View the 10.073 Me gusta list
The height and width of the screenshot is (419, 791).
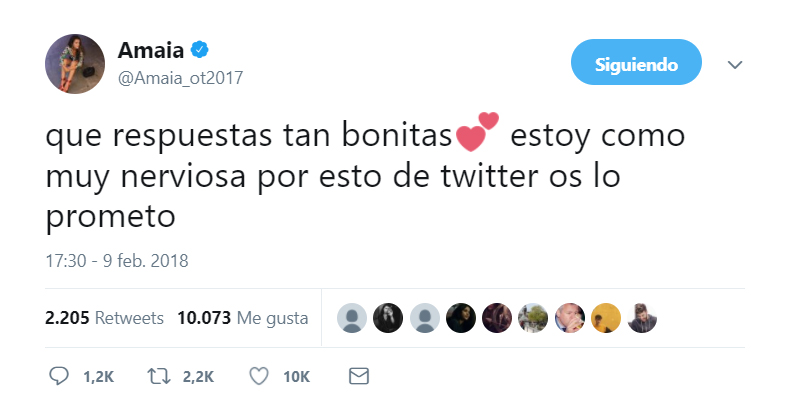(242, 318)
